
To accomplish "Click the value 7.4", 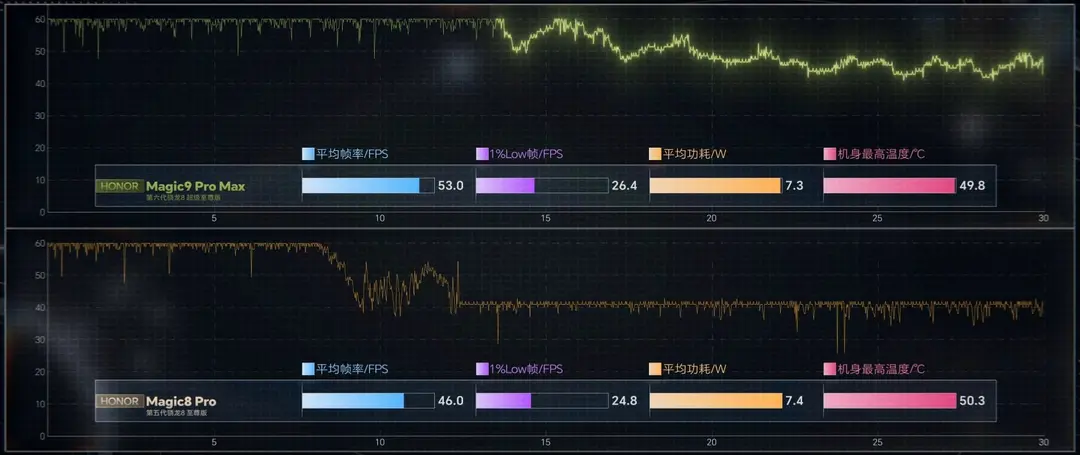I will point(793,401).
